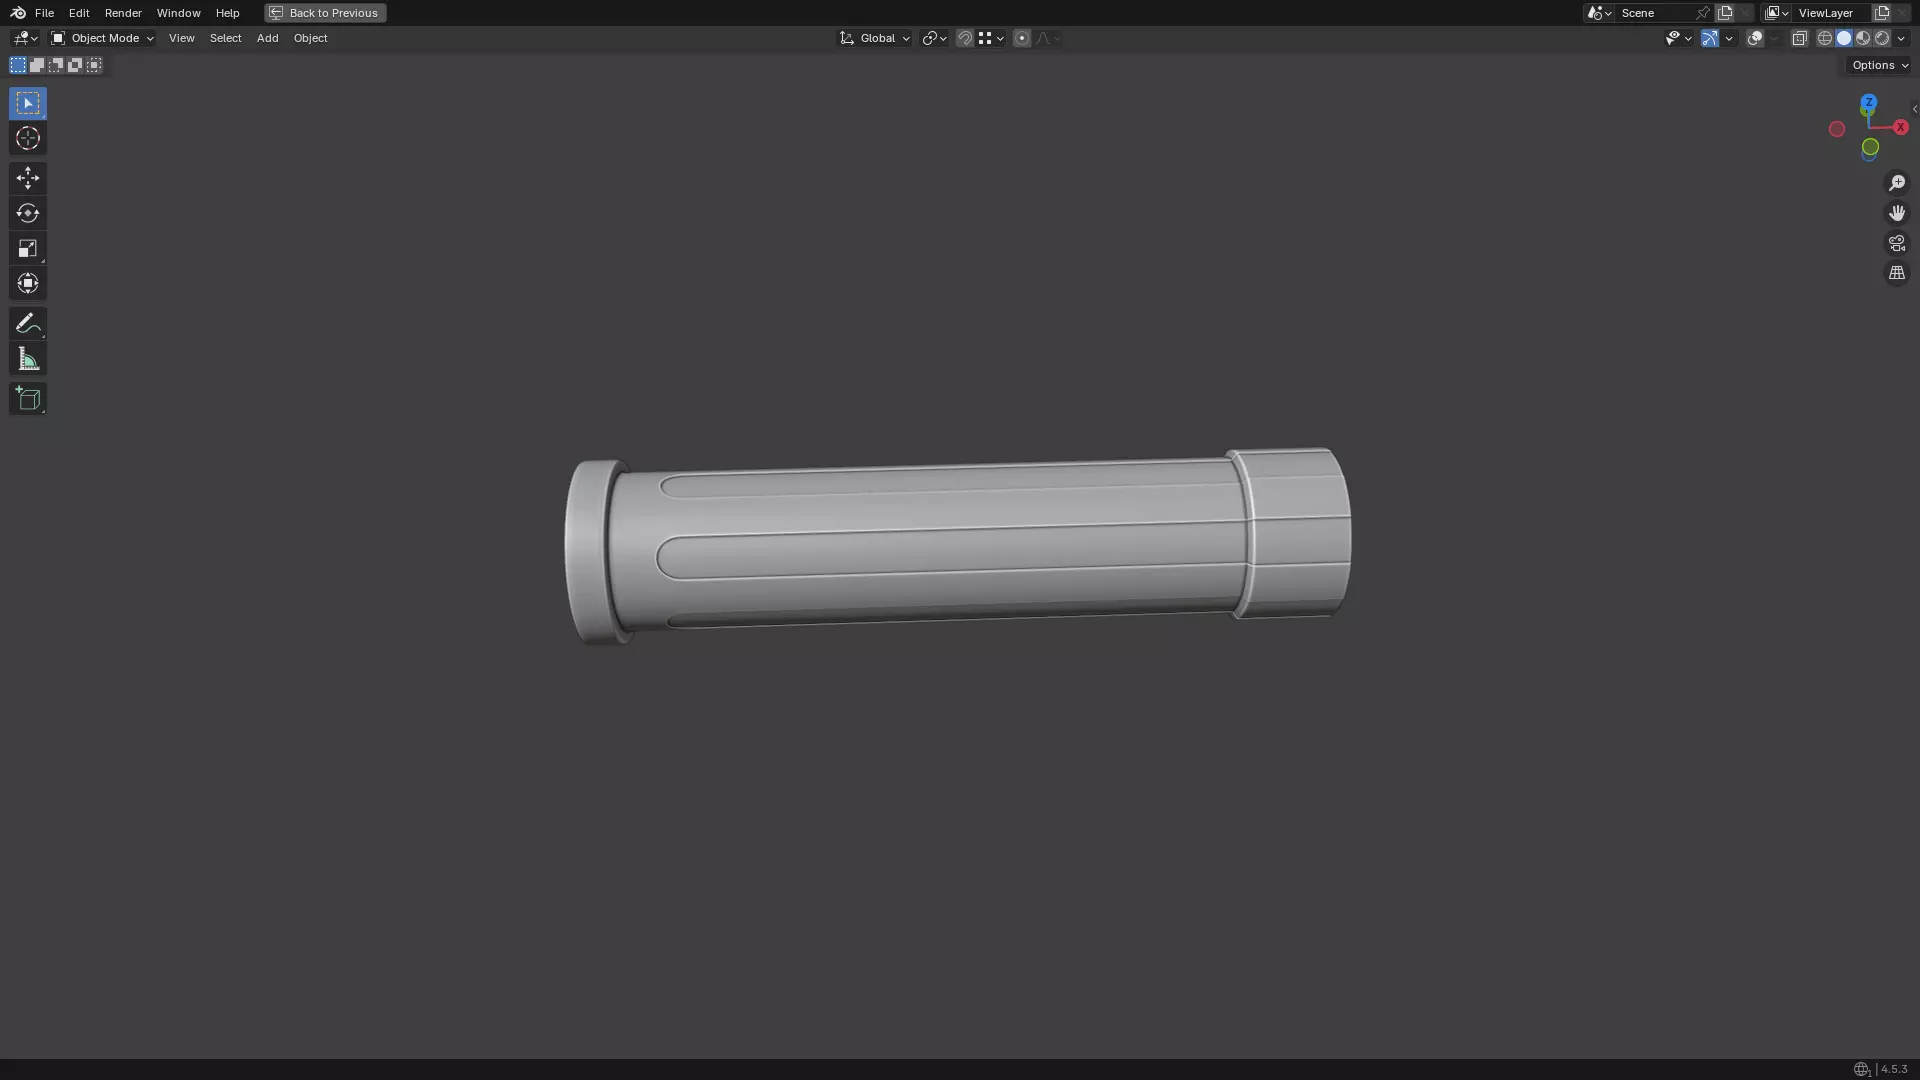Viewport: 1920px width, 1080px height.
Task: Open the viewport Select menu
Action: [x=225, y=38]
